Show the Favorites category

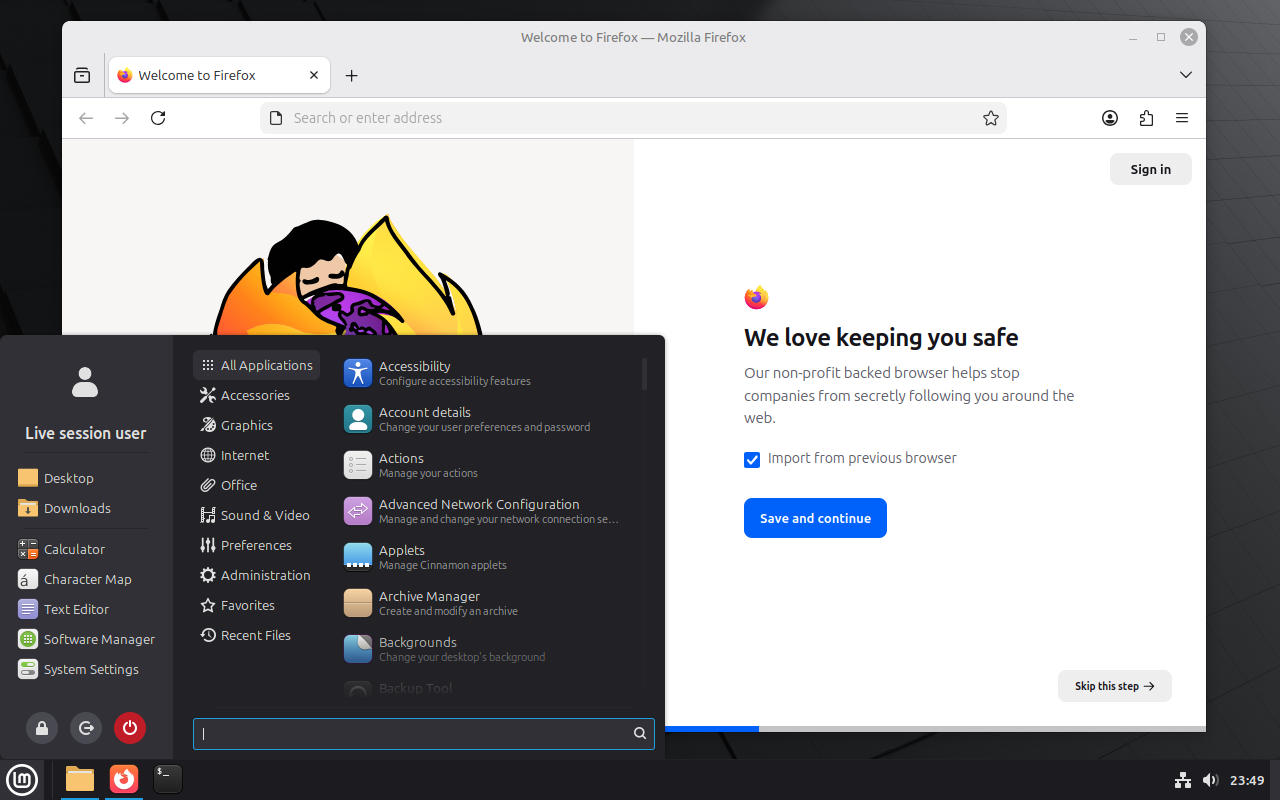[256, 605]
